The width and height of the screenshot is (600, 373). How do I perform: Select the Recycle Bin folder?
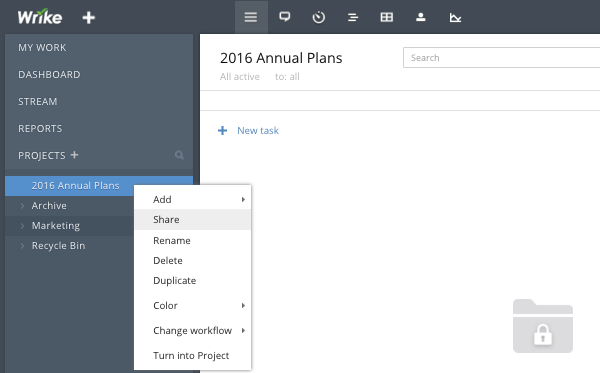pos(58,246)
